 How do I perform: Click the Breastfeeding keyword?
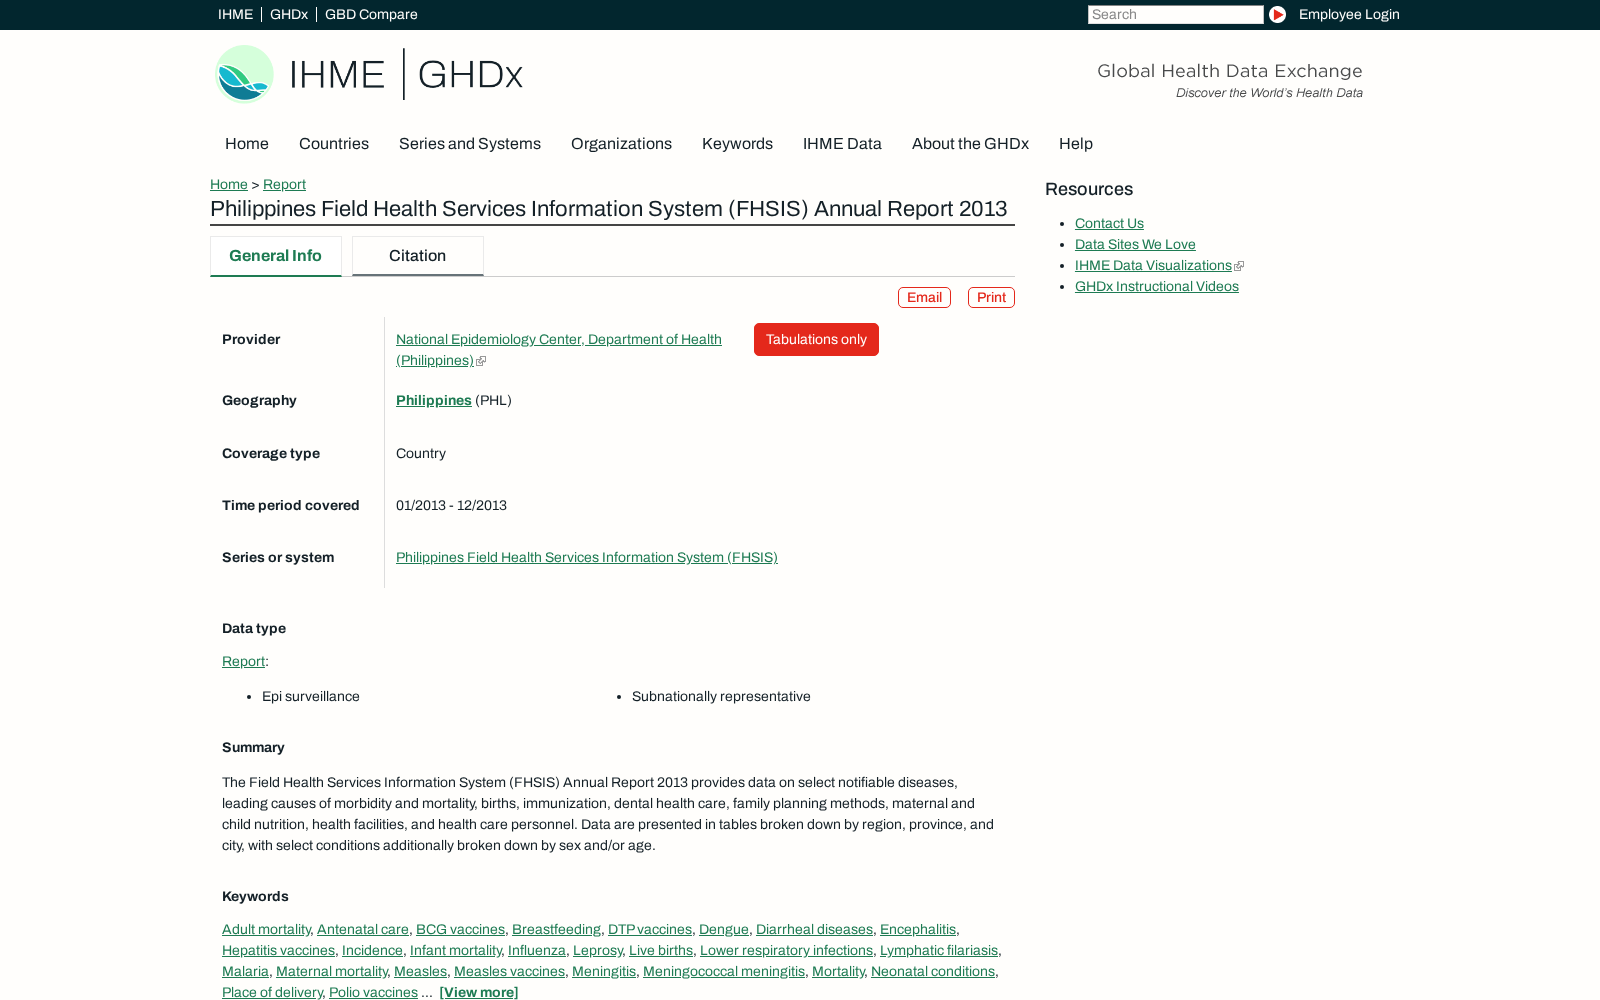tap(556, 929)
